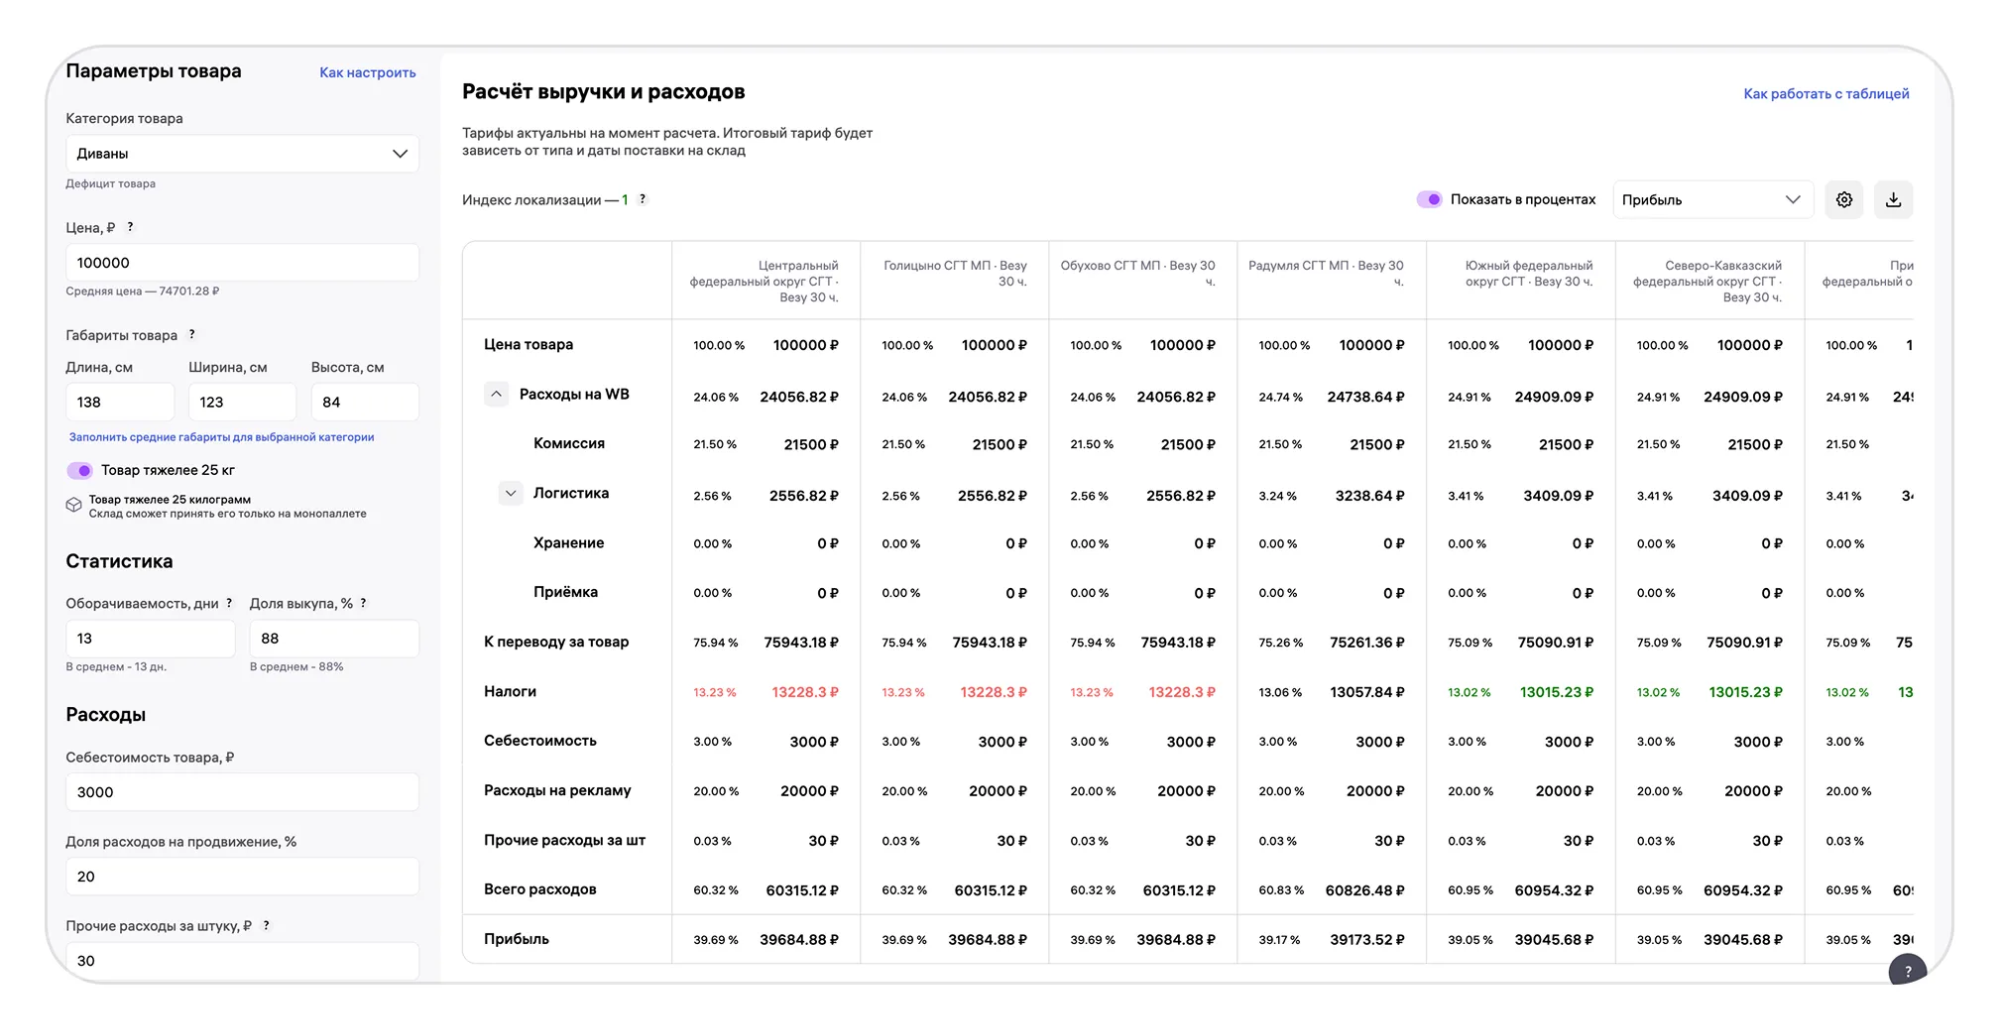Viewport: 1999px width, 1030px height.
Task: Open the Как работать с таблицей link
Action: point(1825,94)
